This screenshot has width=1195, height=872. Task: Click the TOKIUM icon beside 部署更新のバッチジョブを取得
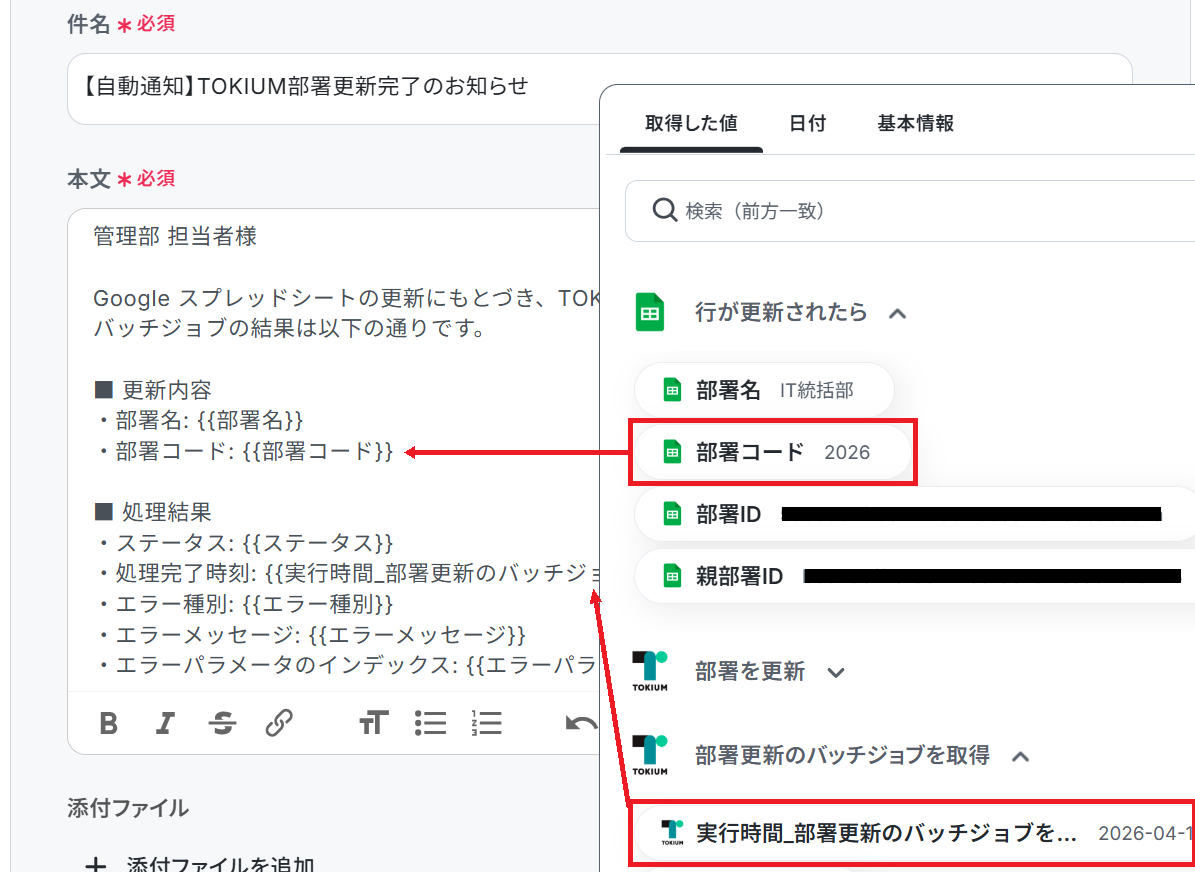[x=650, y=755]
